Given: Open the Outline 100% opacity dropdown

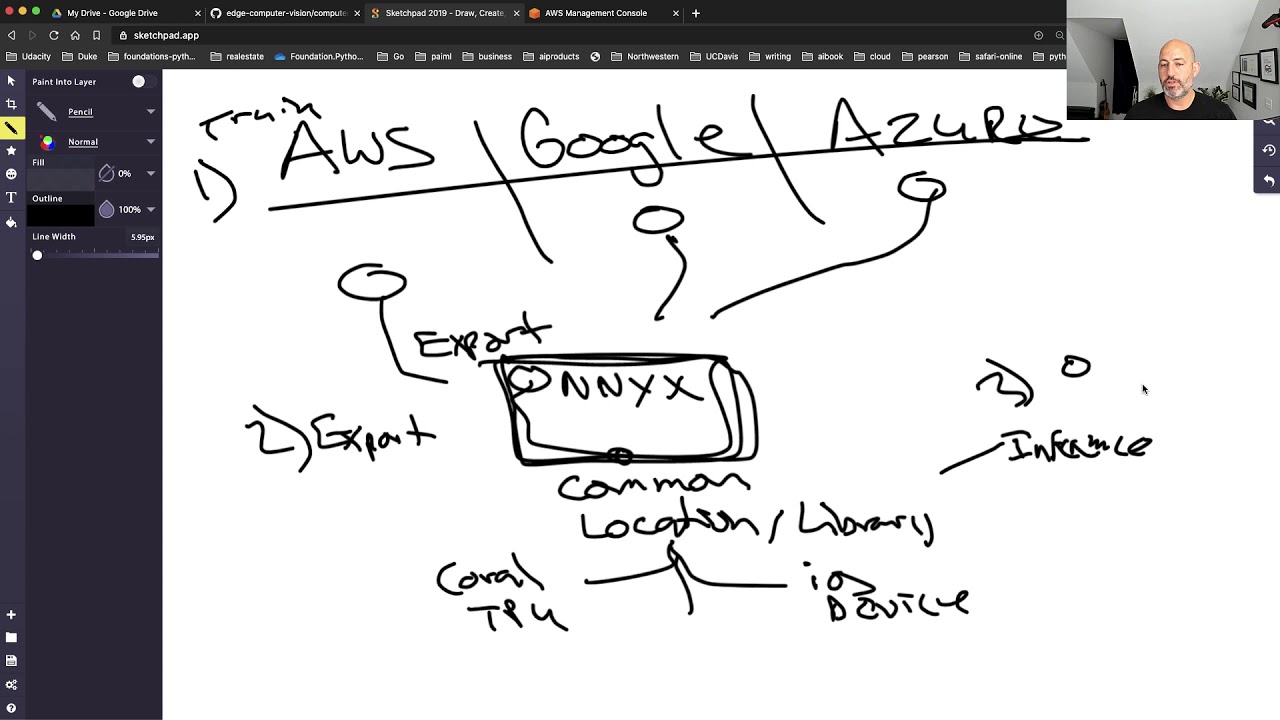Looking at the screenshot, I should click(151, 209).
